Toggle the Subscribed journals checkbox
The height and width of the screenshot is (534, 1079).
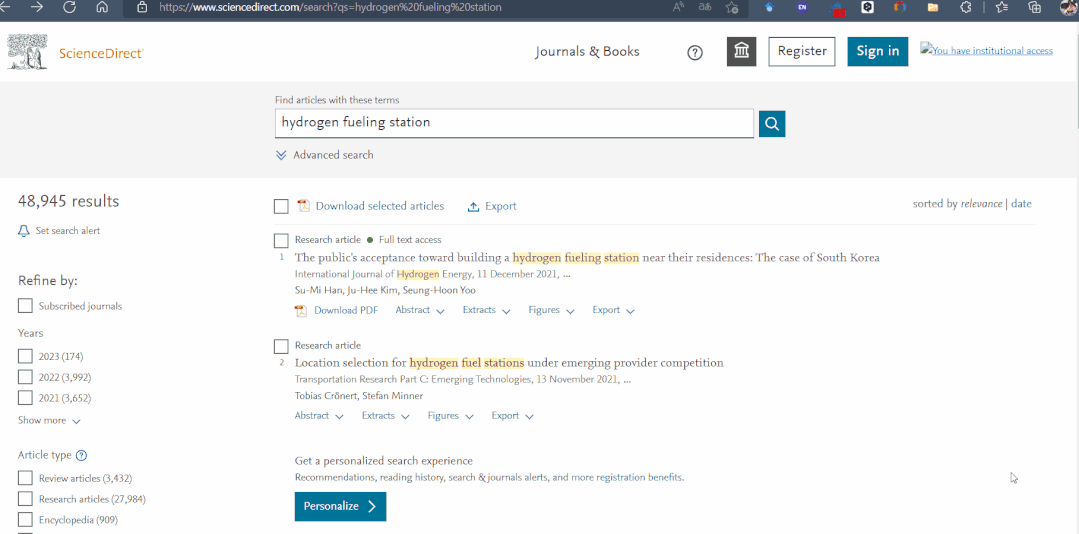click(25, 306)
